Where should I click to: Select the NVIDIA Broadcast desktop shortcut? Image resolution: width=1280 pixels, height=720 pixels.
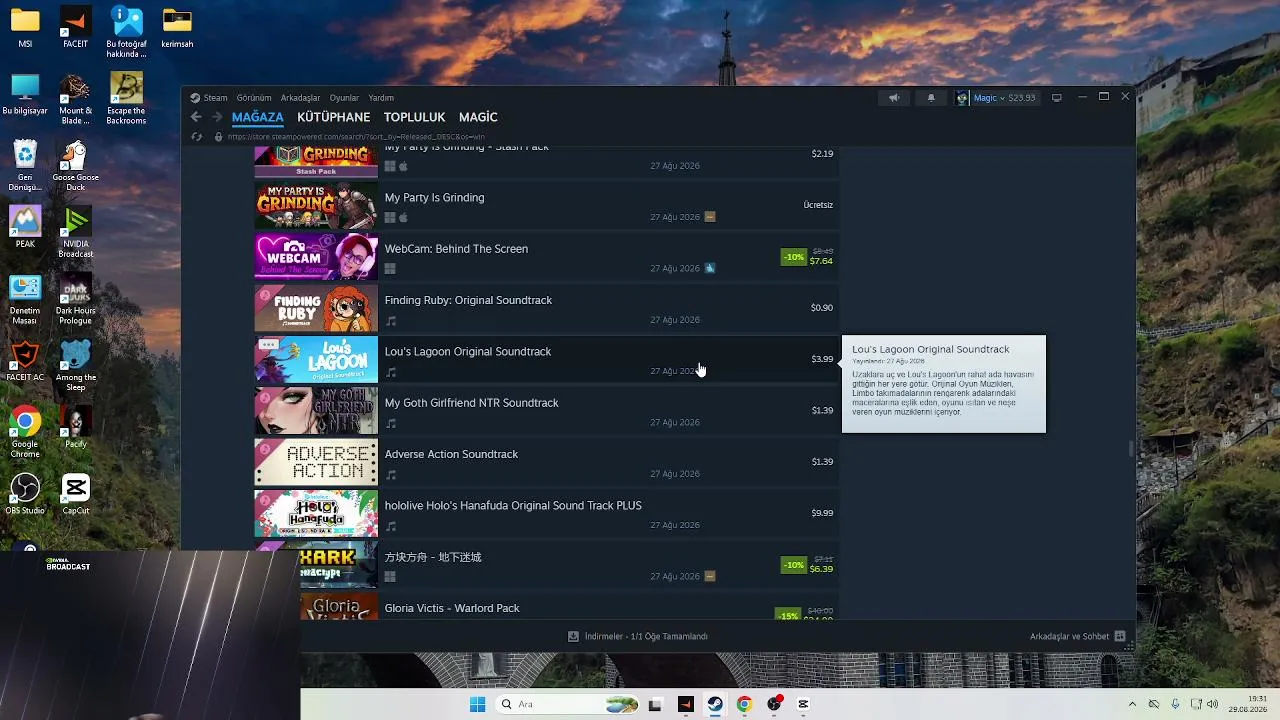tap(76, 233)
